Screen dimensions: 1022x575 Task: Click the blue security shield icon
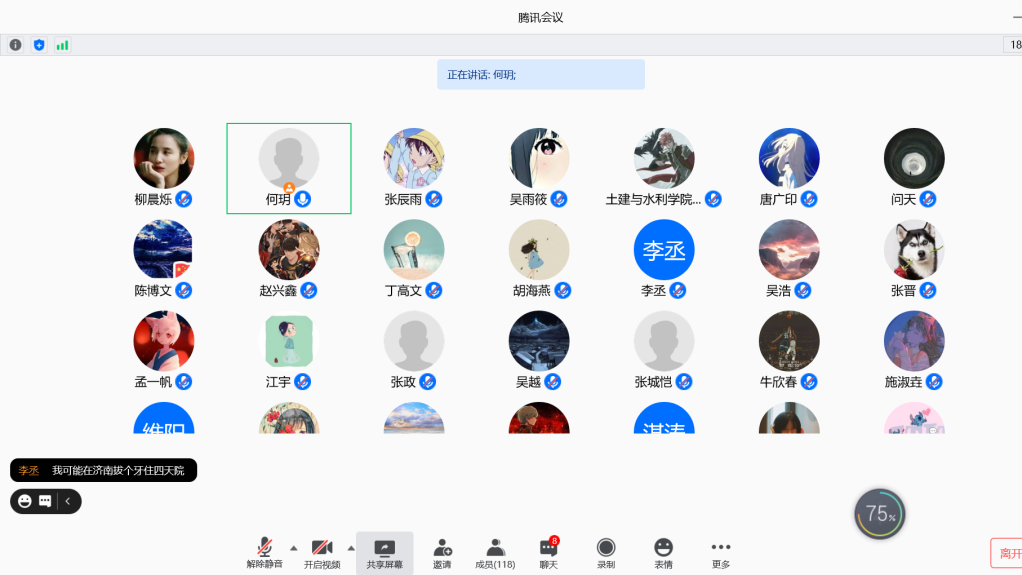click(39, 45)
